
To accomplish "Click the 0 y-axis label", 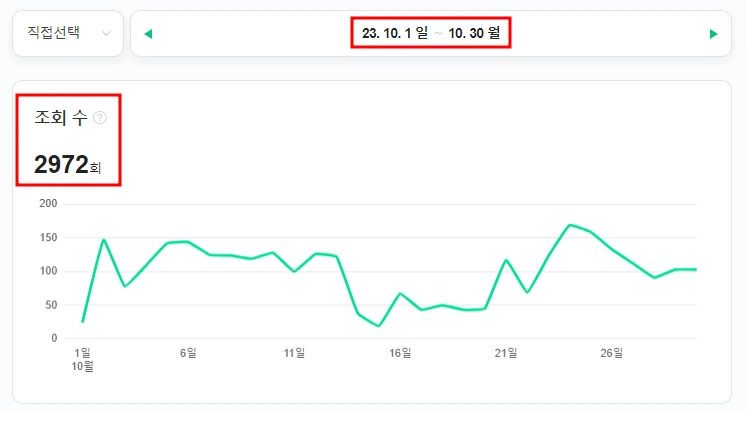I will click(x=54, y=338).
